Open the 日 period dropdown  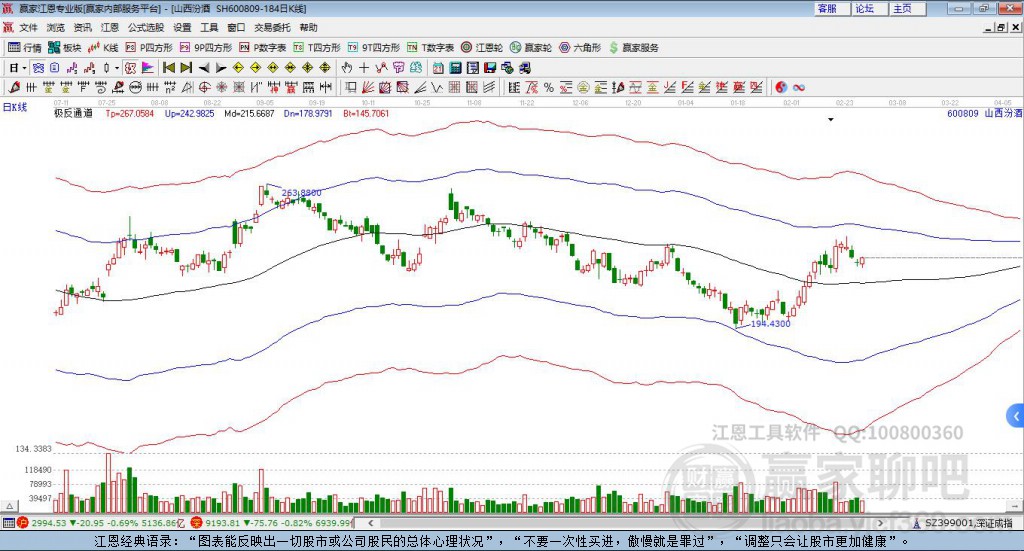pos(18,68)
